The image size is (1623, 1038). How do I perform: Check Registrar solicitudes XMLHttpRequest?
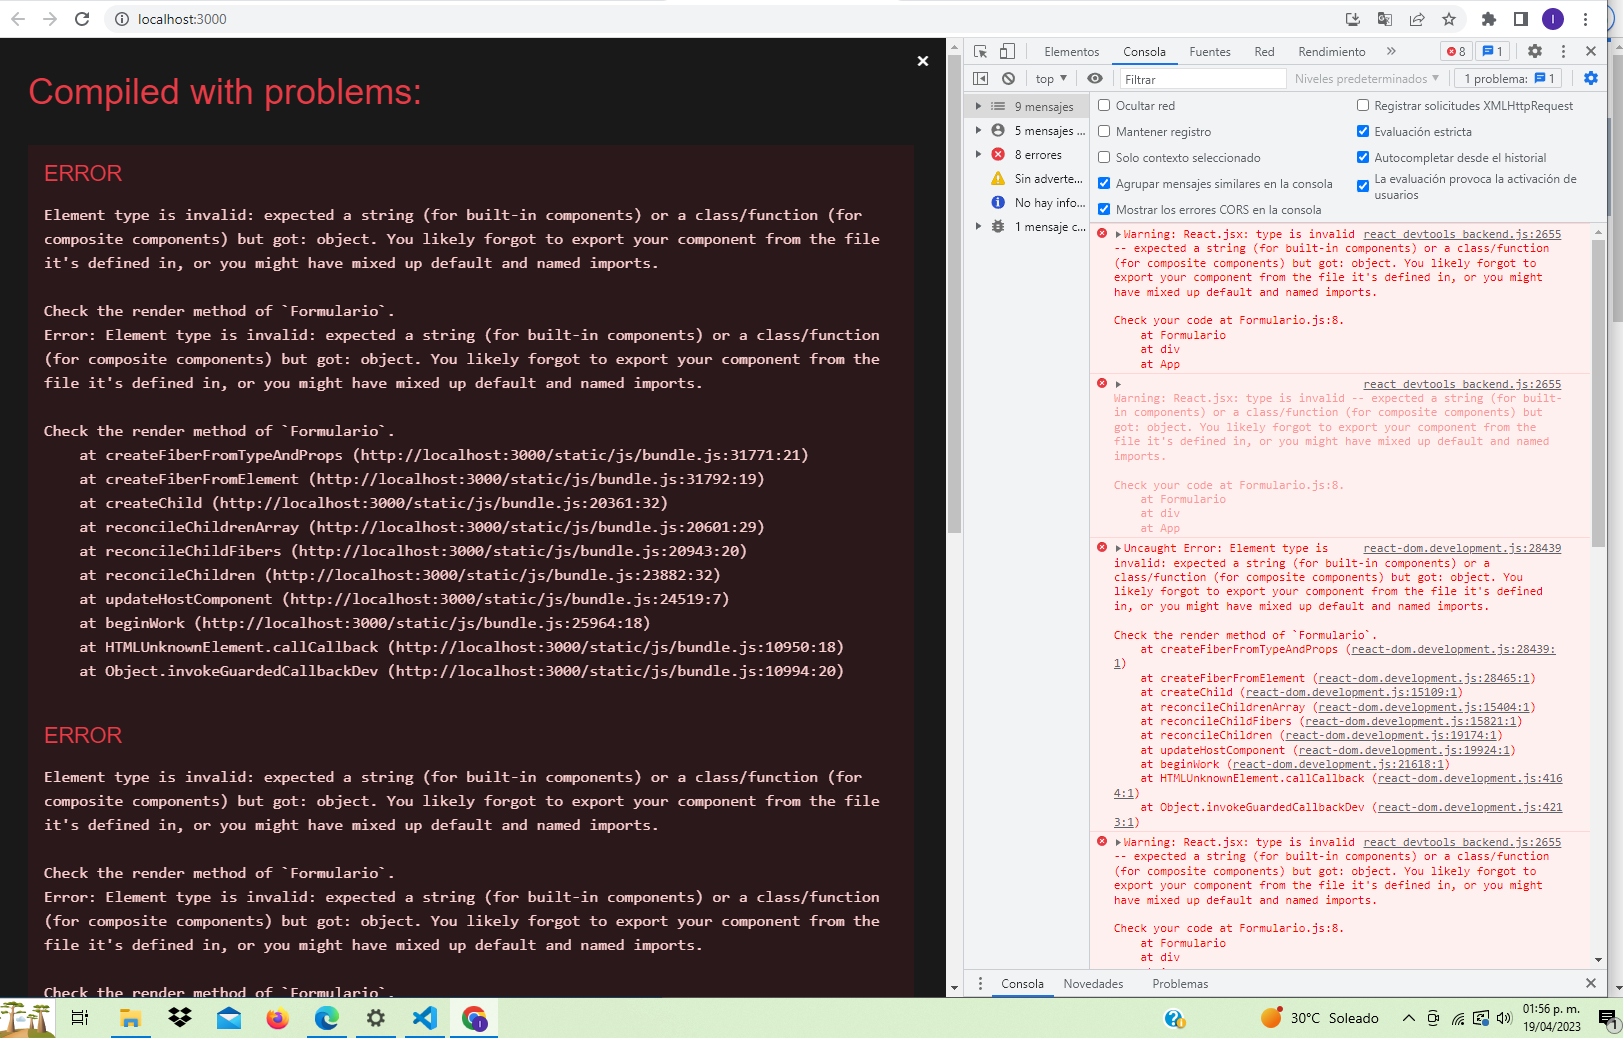[1362, 105]
